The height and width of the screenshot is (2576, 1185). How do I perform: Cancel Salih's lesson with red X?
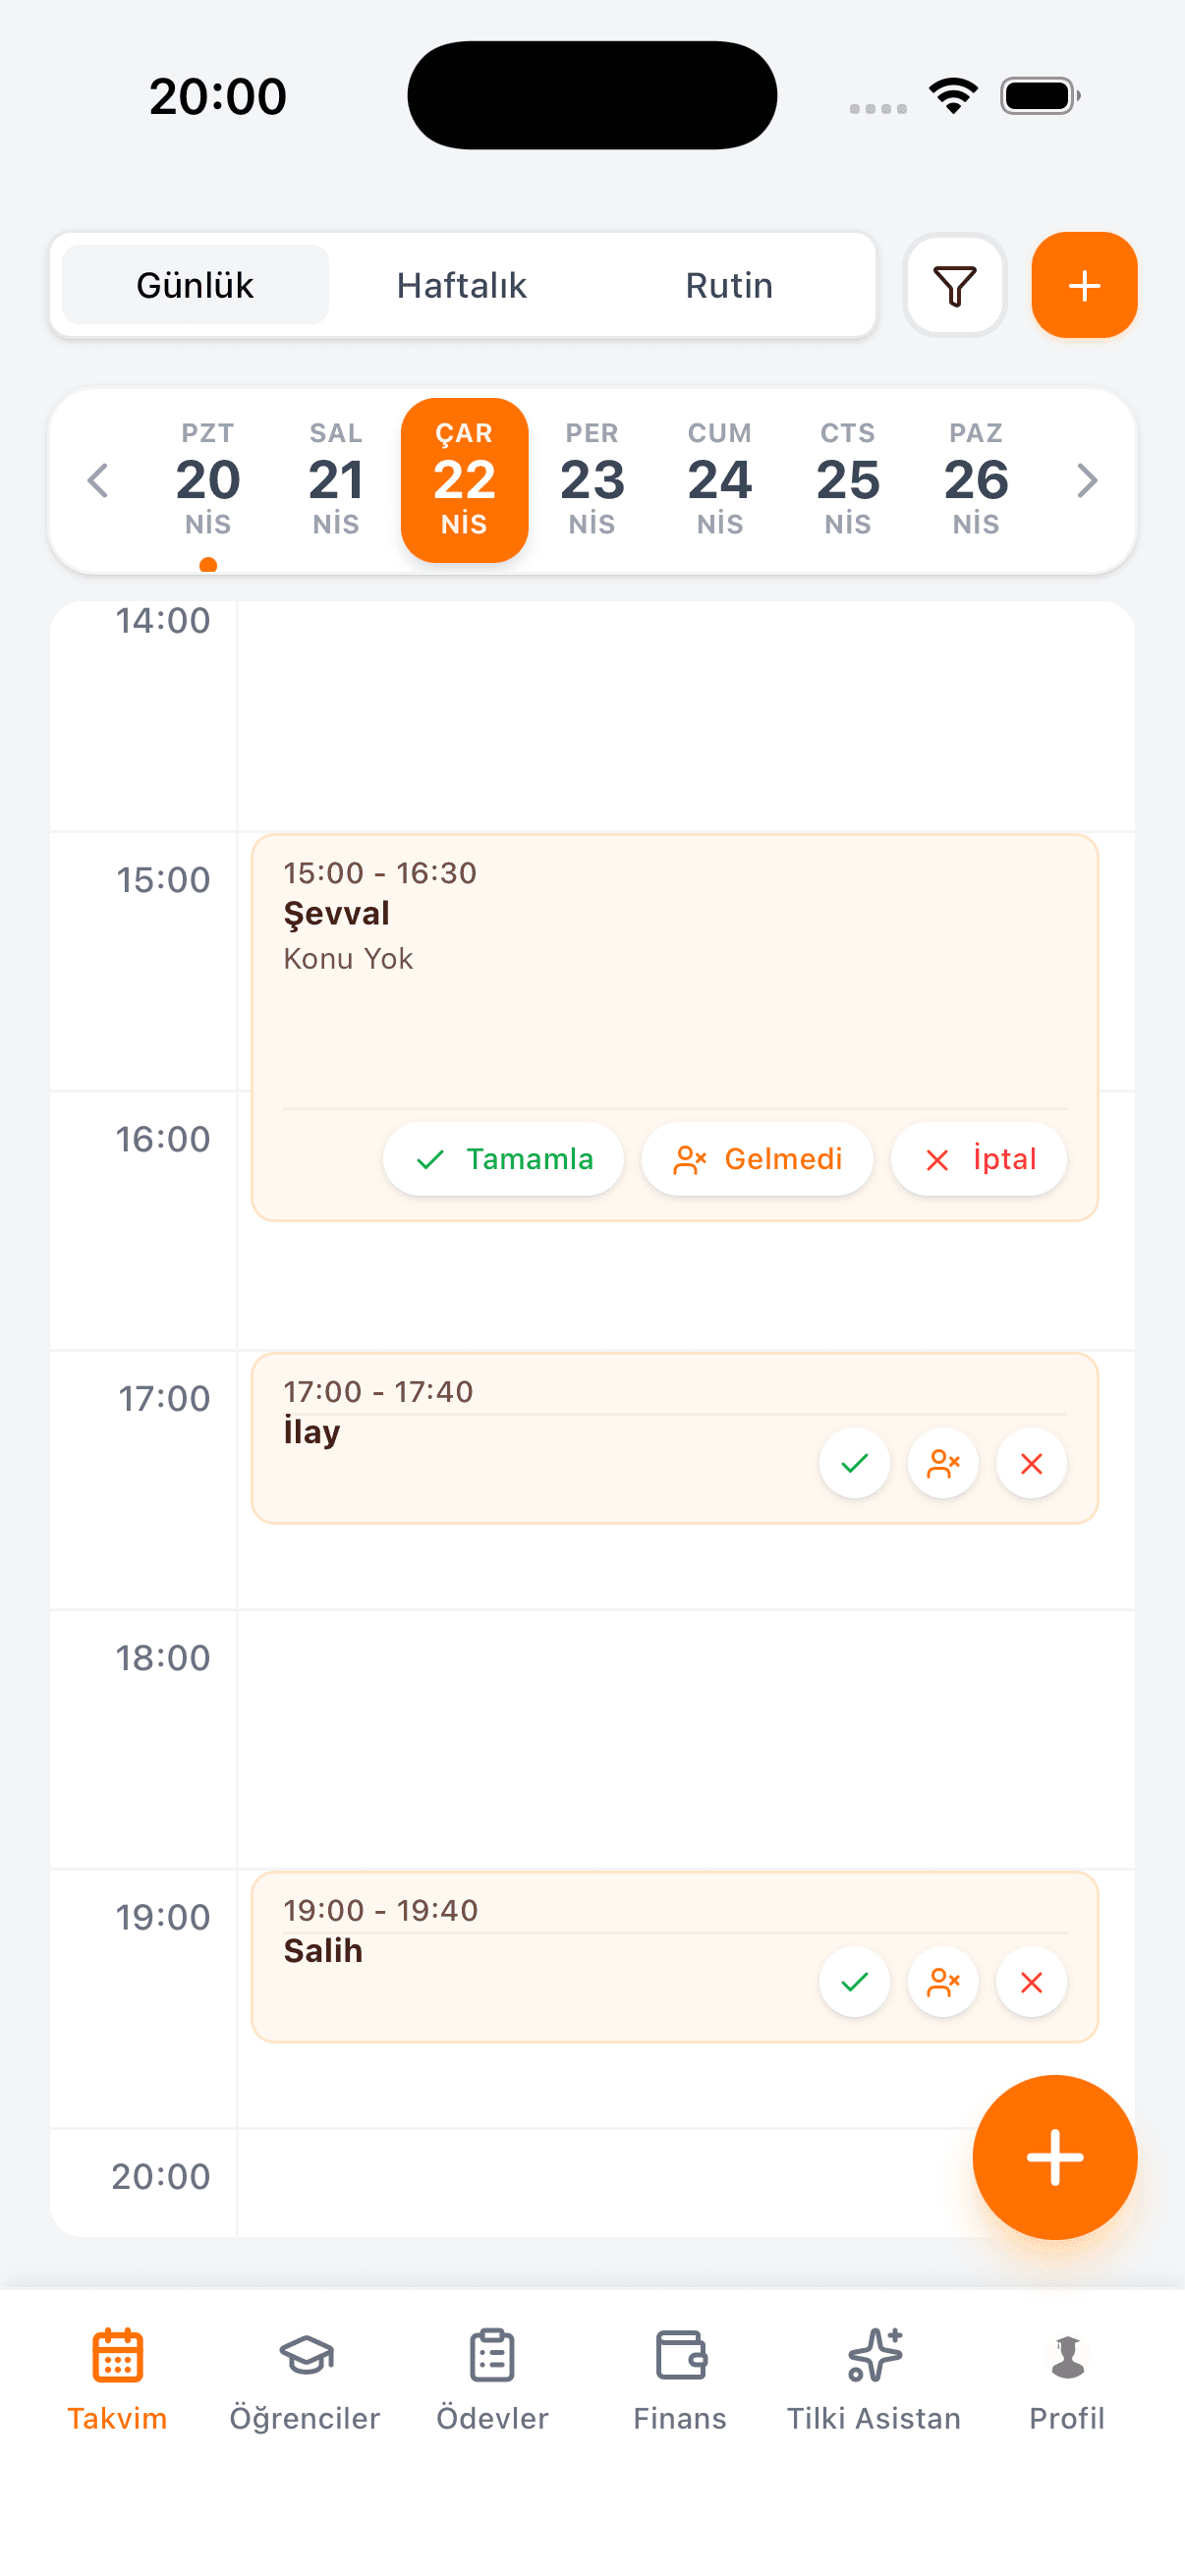[1031, 1981]
